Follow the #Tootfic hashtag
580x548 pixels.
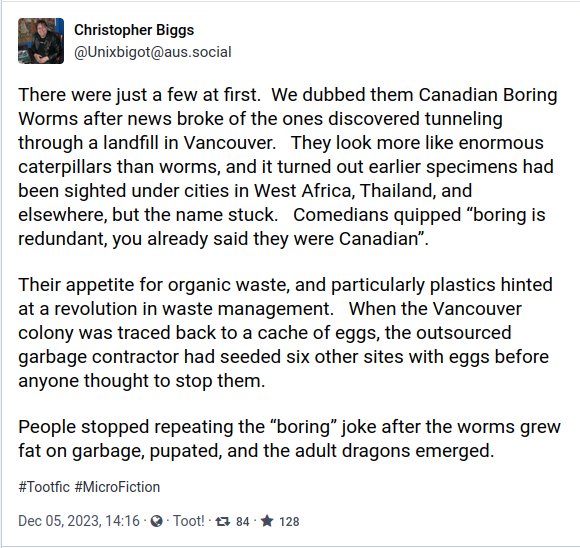pyautogui.click(x=44, y=487)
